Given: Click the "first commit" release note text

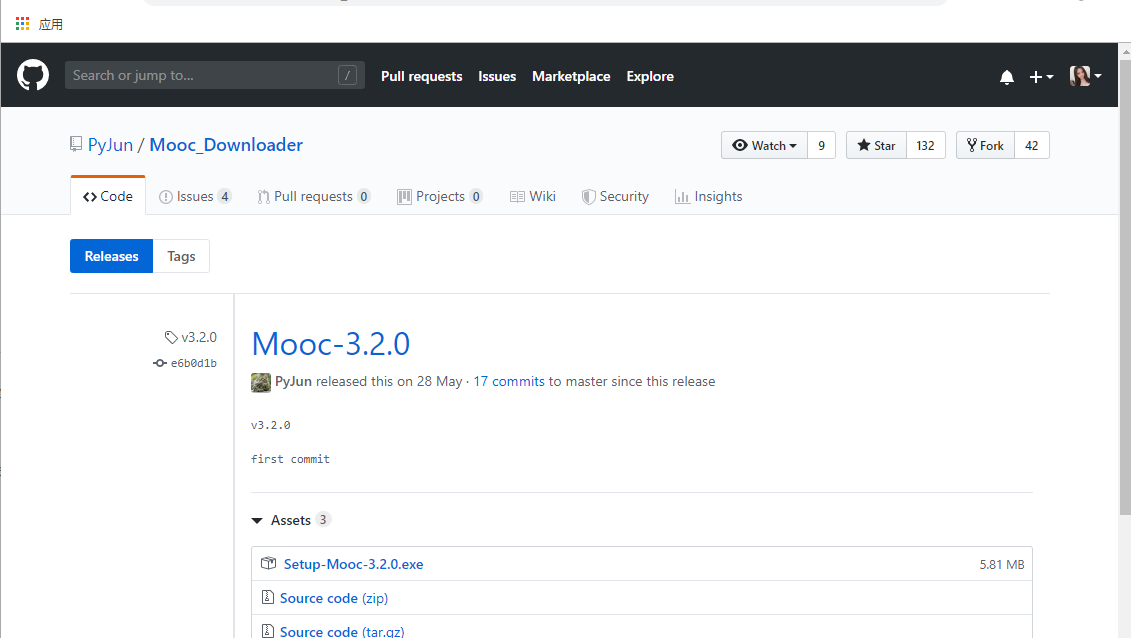Looking at the screenshot, I should click(x=290, y=459).
